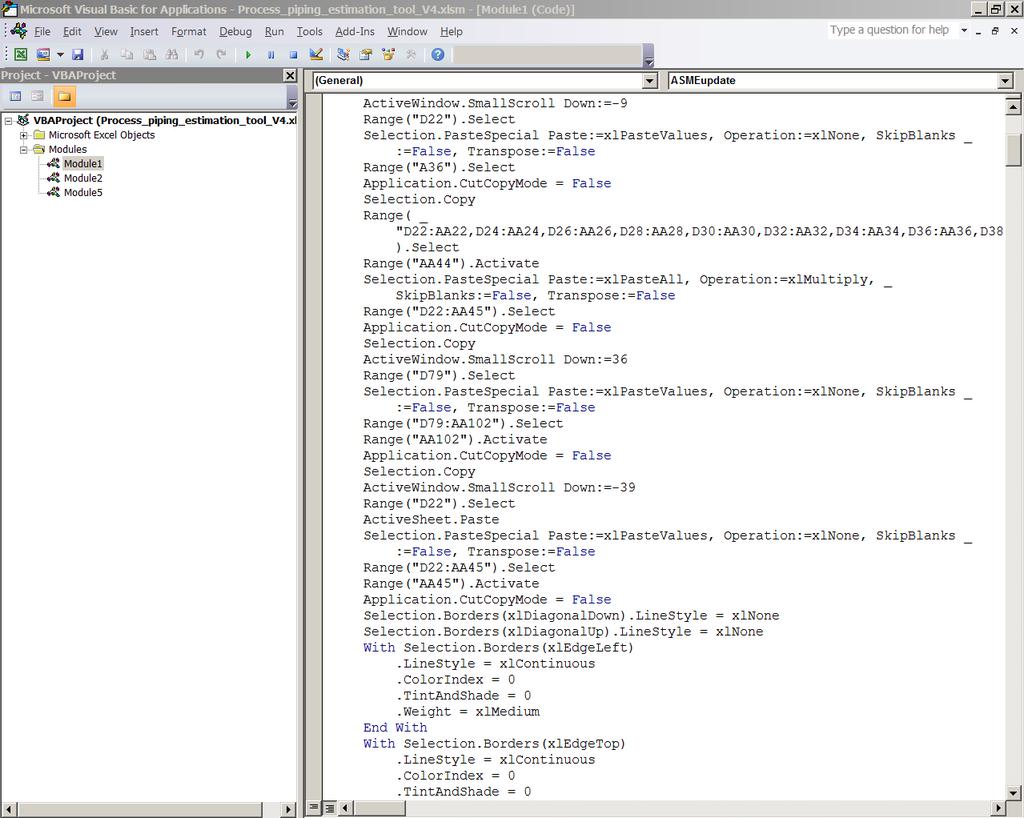Screen dimensions: 1024x818
Task: Click the Break pause icon
Action: [270, 55]
